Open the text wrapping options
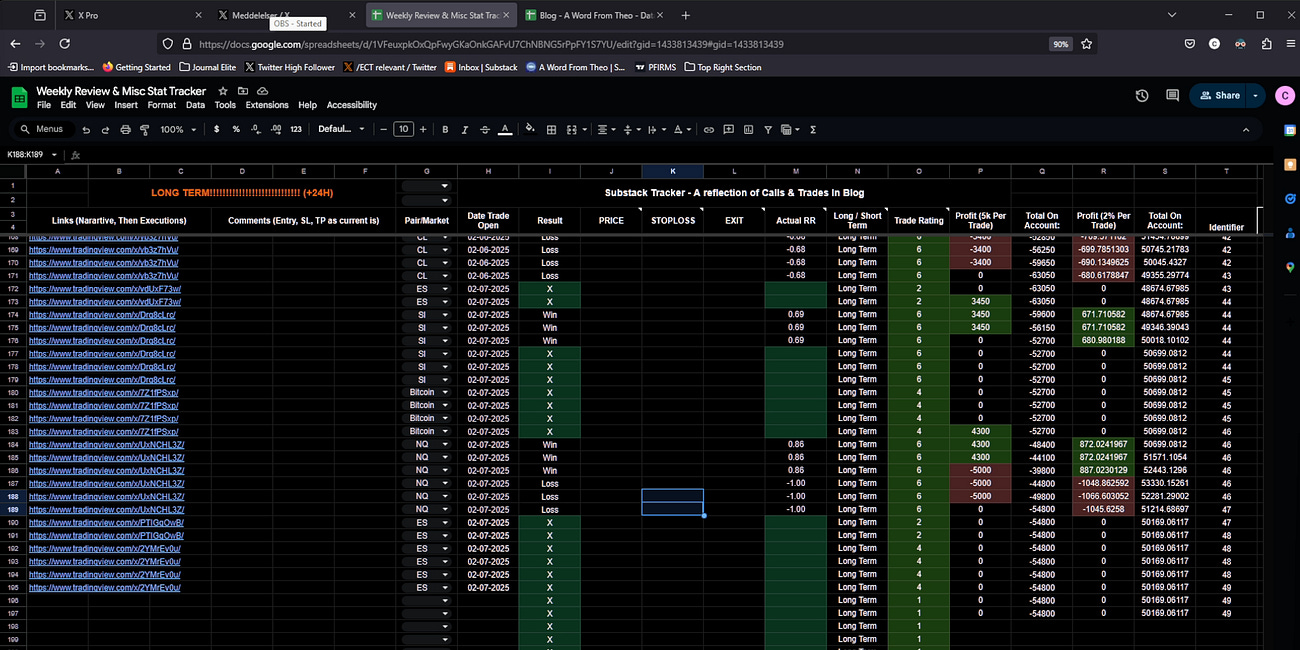The image size is (1300, 650). click(x=656, y=129)
